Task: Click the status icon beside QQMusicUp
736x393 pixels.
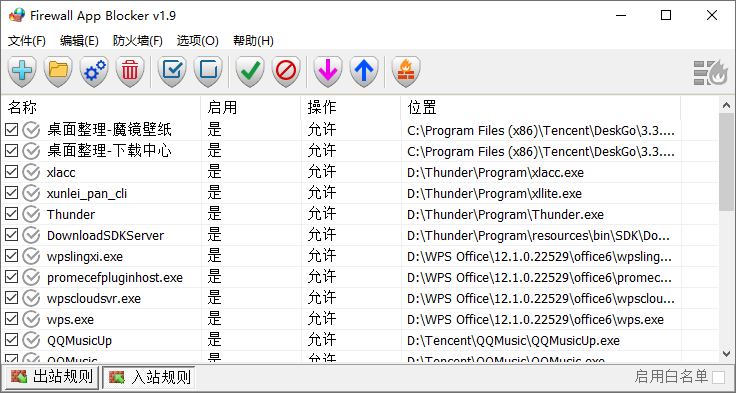Action: pos(31,340)
